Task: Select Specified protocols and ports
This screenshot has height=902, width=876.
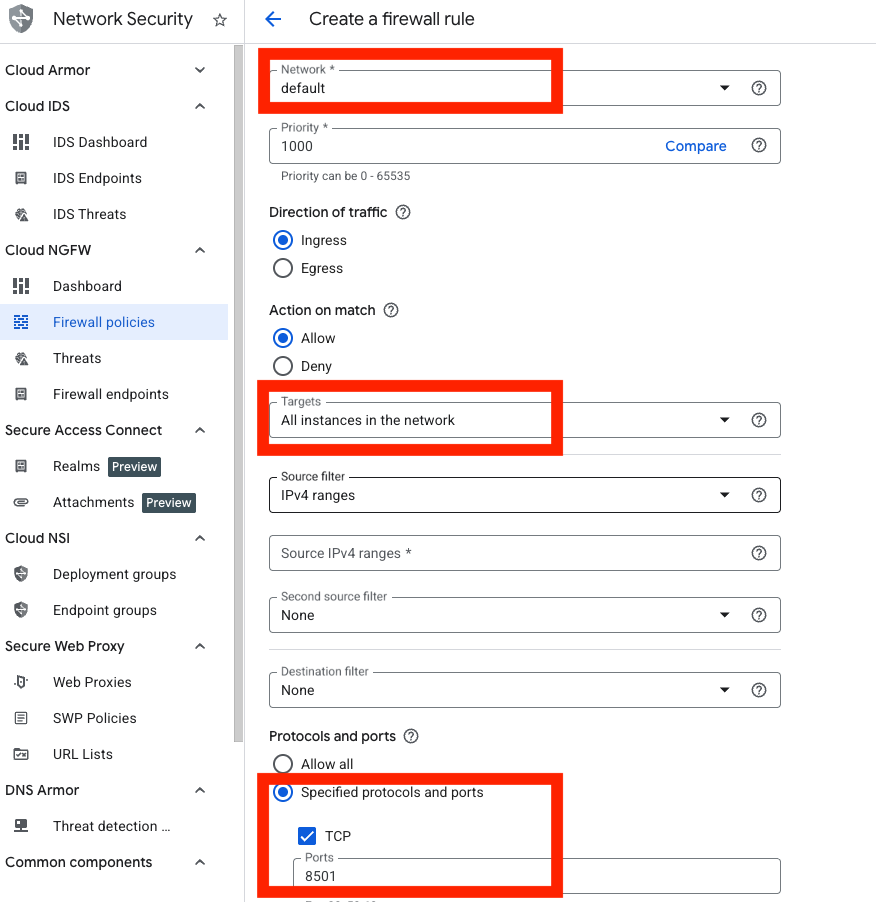Action: click(283, 792)
